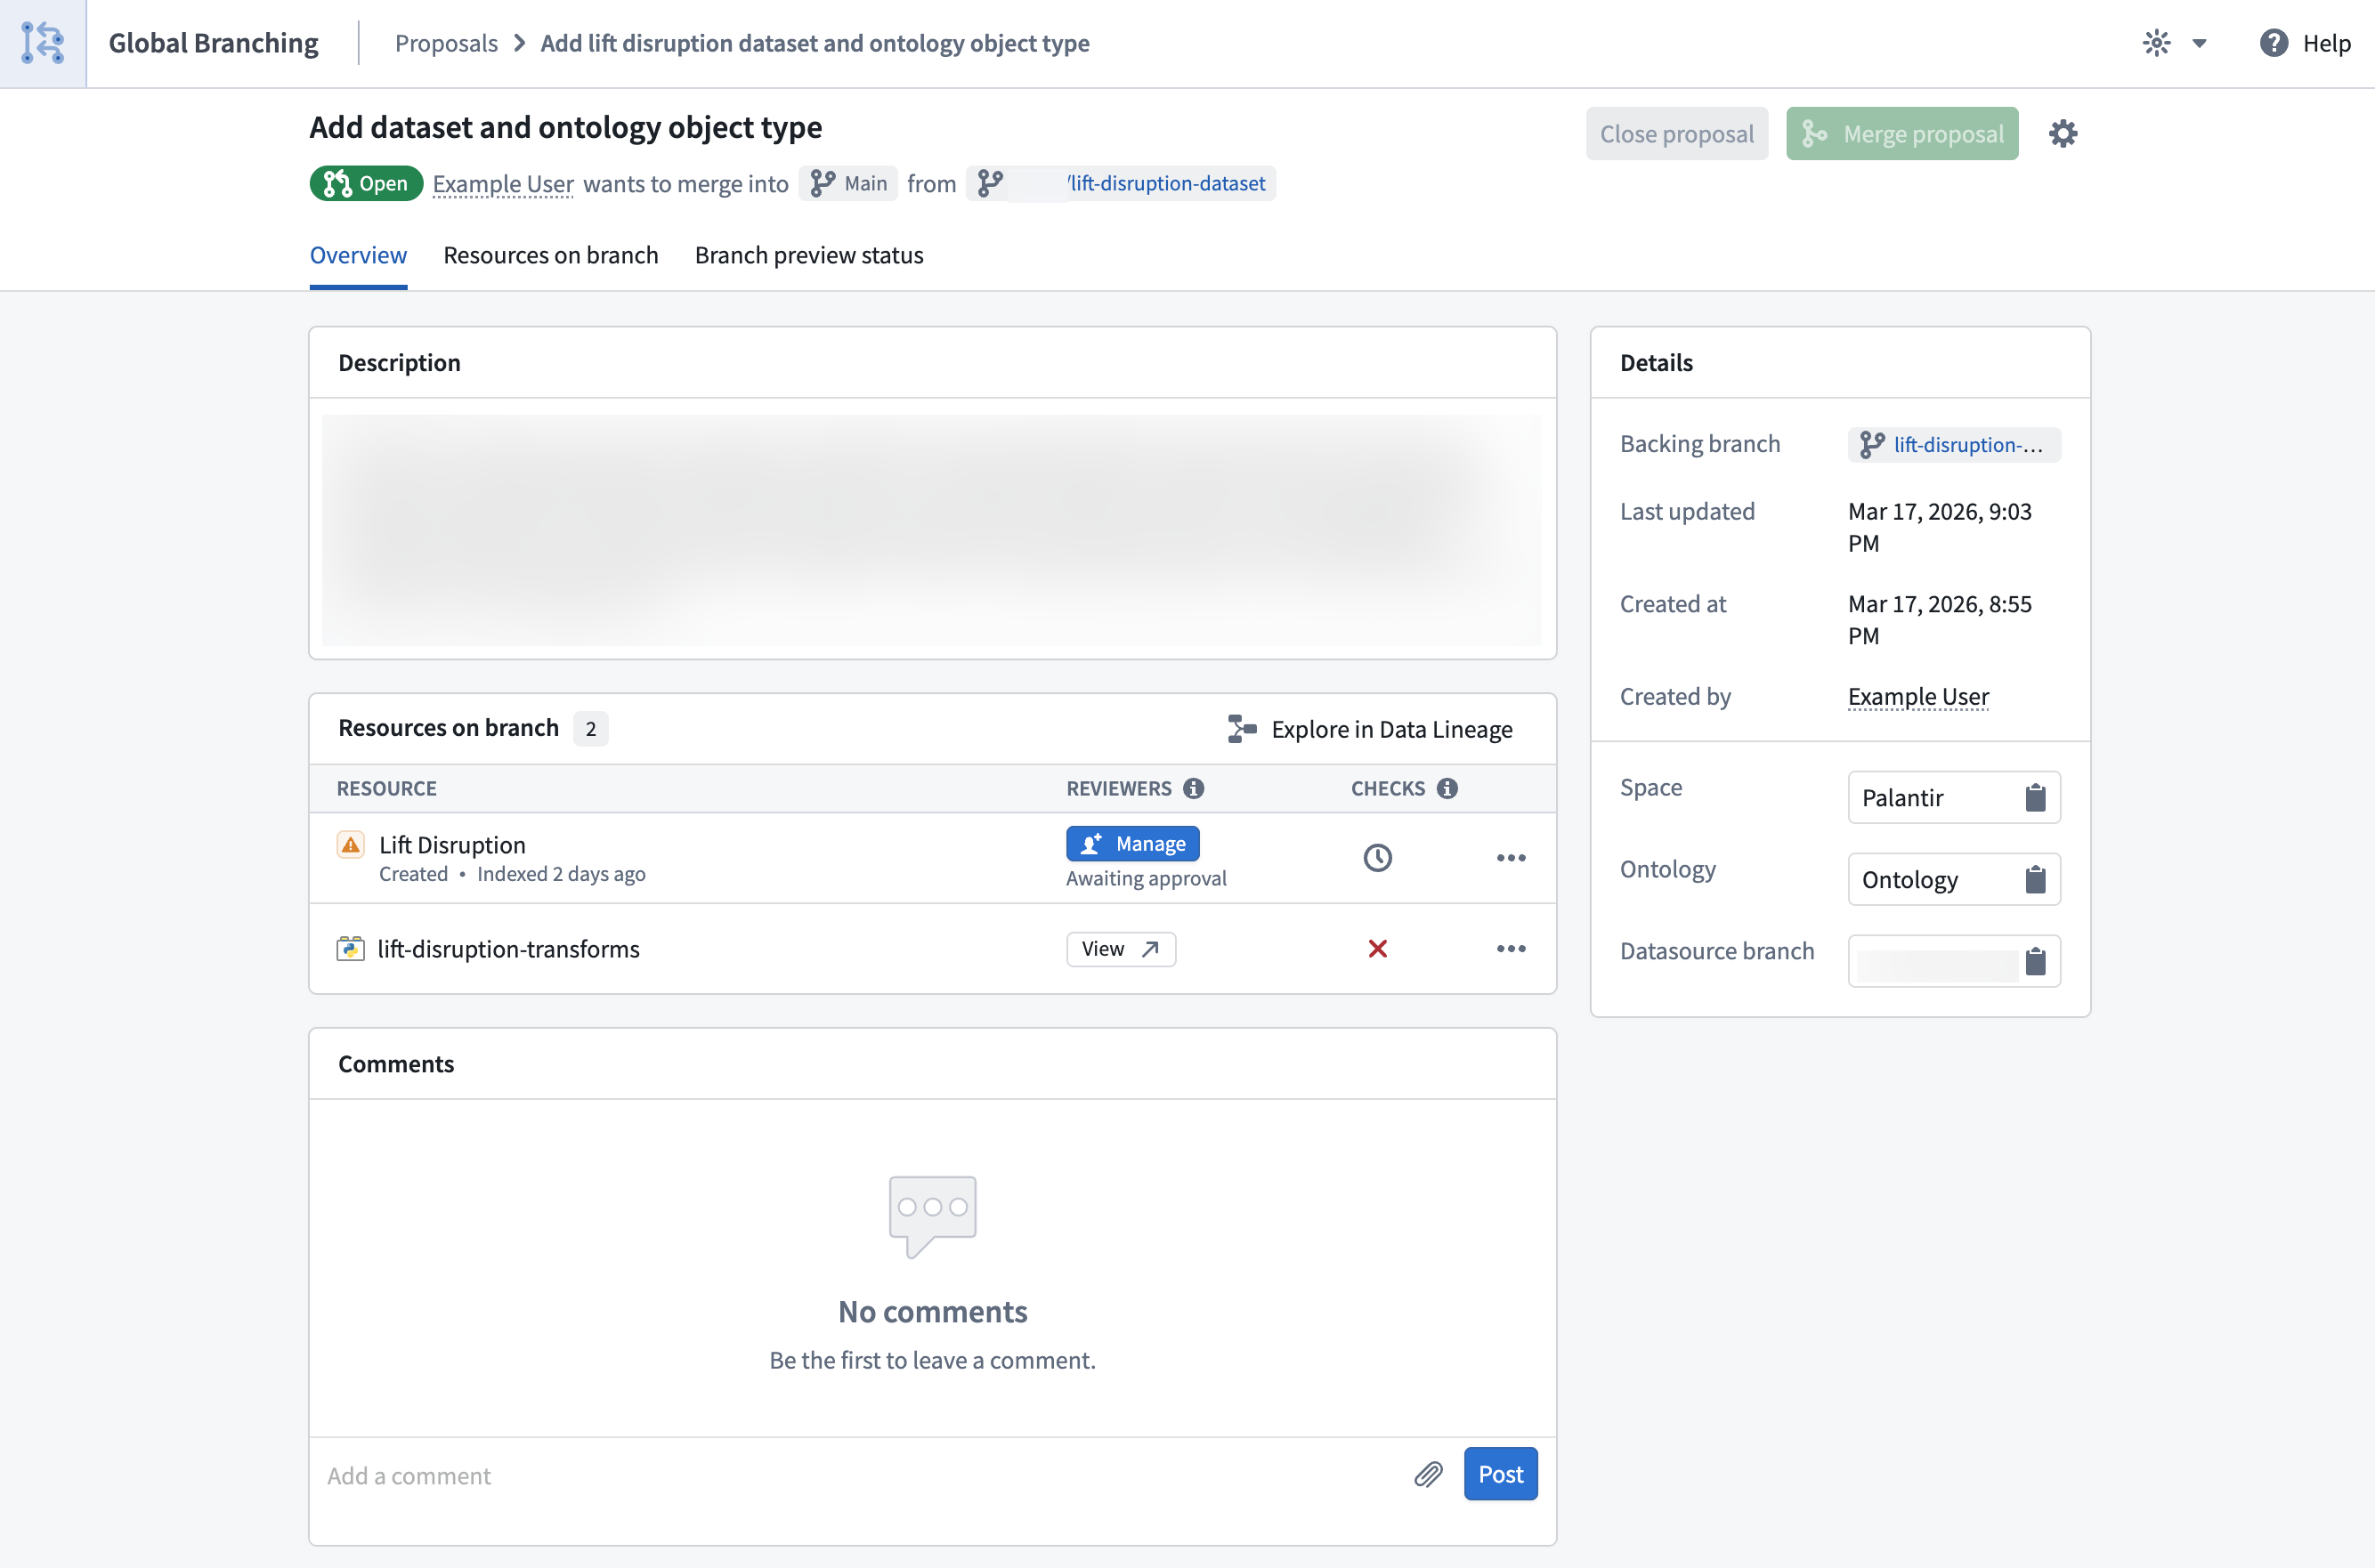
Task: Open the ellipsis menu for lift-disruption-transforms
Action: (x=1511, y=948)
